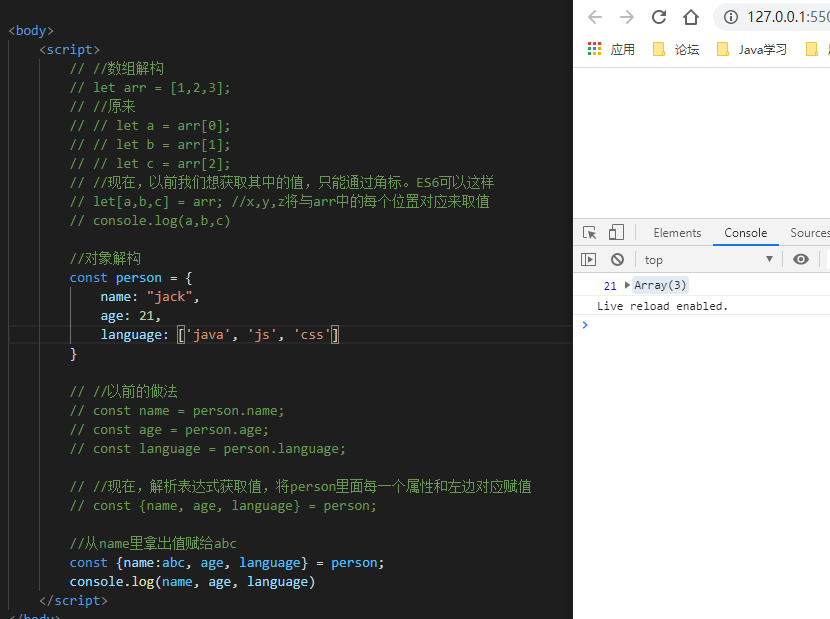
Task: Click the '// let arr = [1,2,3];' comment
Action: (x=150, y=87)
